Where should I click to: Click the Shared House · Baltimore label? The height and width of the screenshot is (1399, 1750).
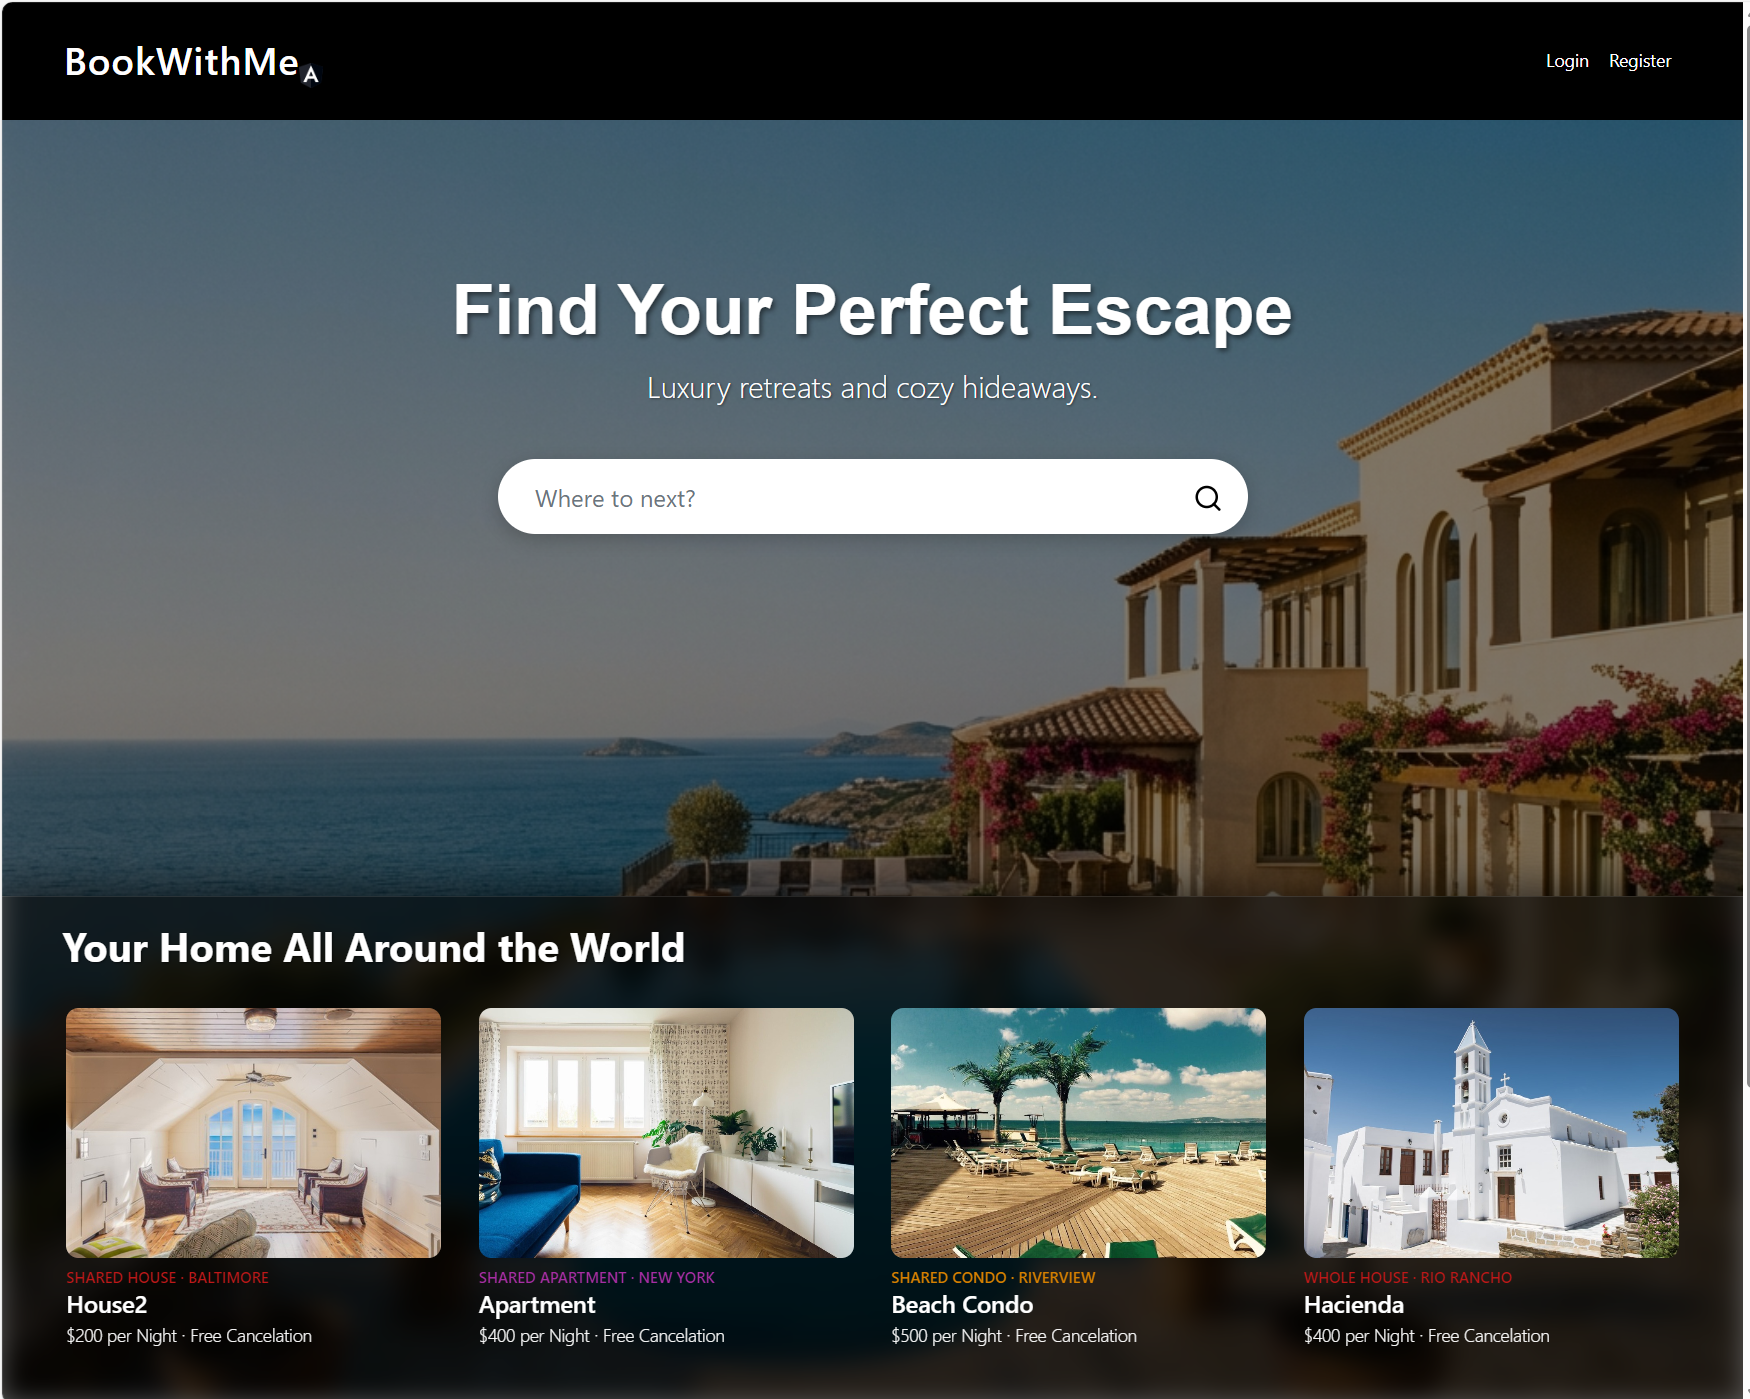pos(167,1277)
